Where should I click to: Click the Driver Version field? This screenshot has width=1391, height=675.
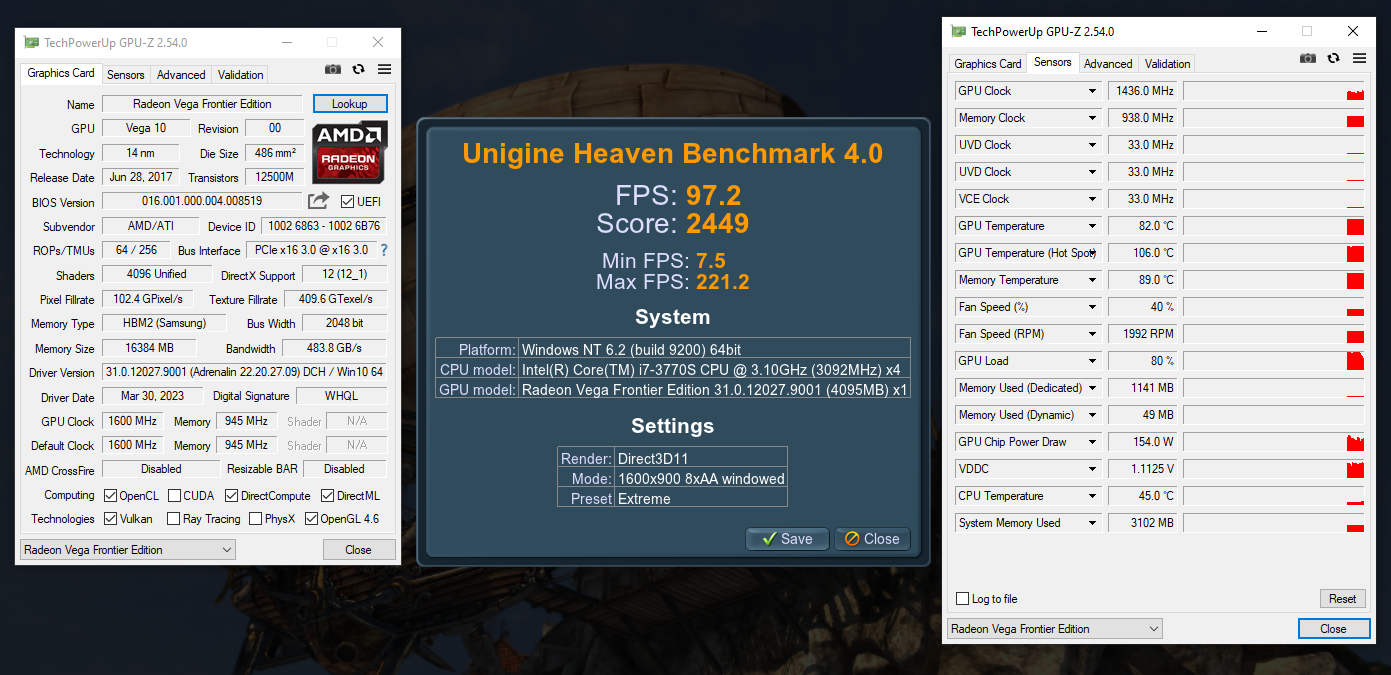click(245, 372)
